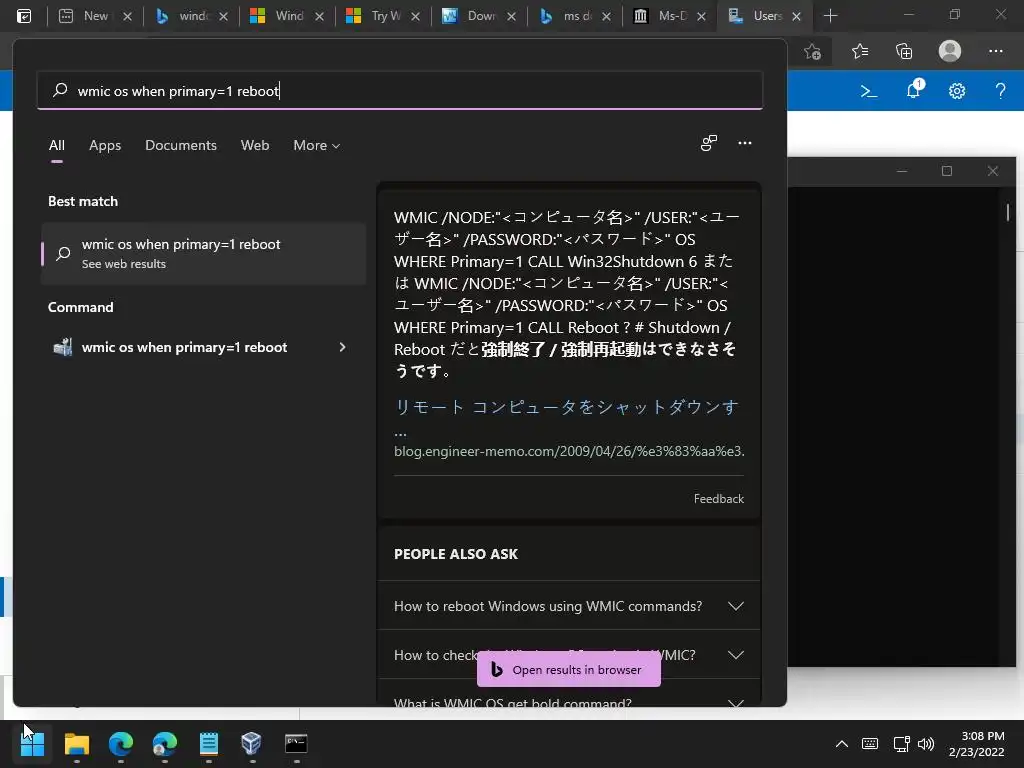
Task: Click the search box magnifier icon
Action: click(x=60, y=90)
